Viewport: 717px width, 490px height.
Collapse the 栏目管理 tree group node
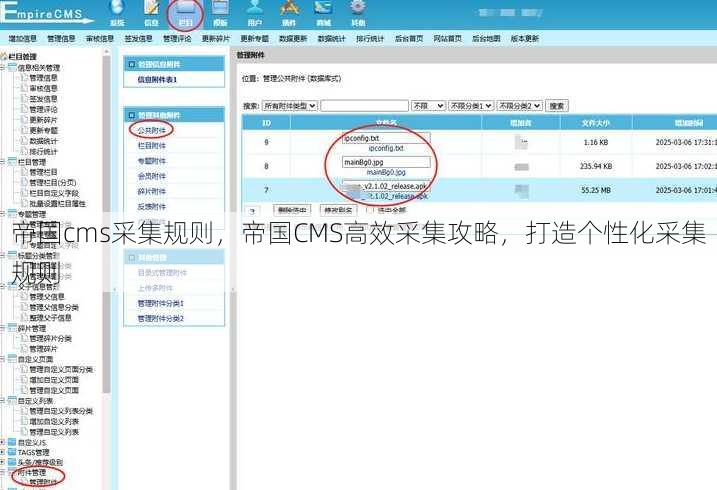[3, 162]
